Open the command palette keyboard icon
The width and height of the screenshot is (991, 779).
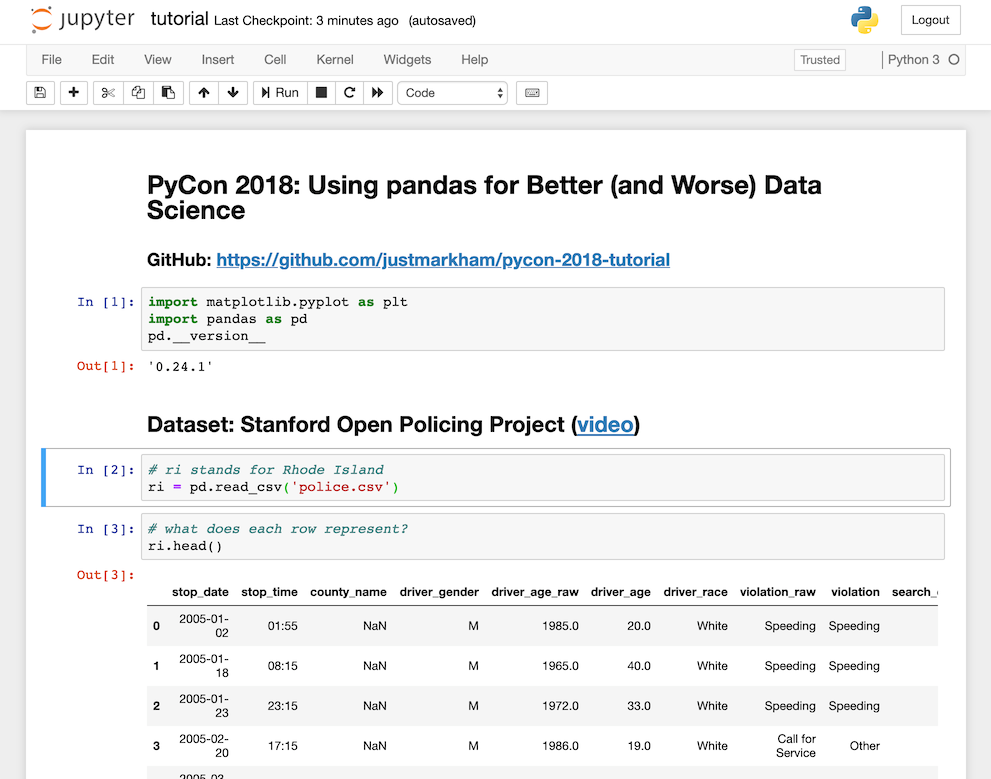coord(531,92)
